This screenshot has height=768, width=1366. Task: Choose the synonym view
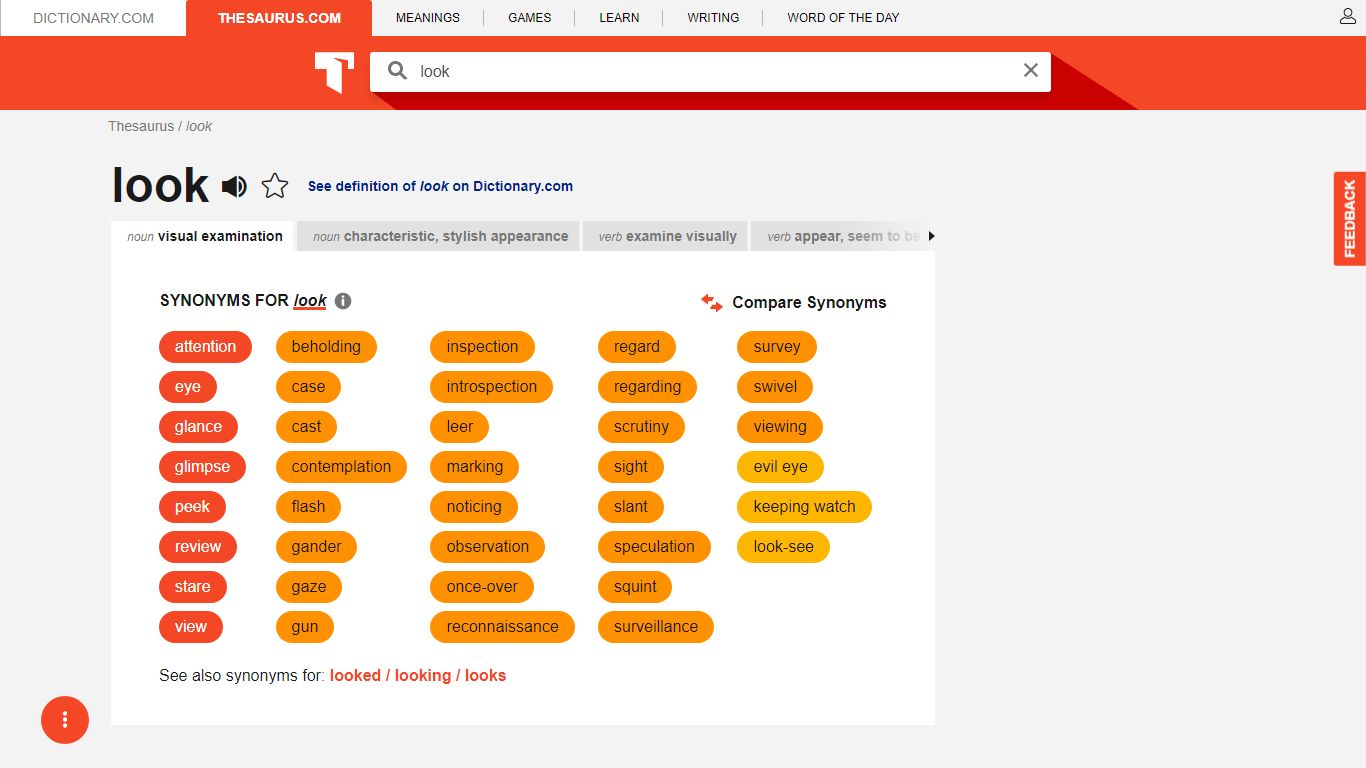191,627
